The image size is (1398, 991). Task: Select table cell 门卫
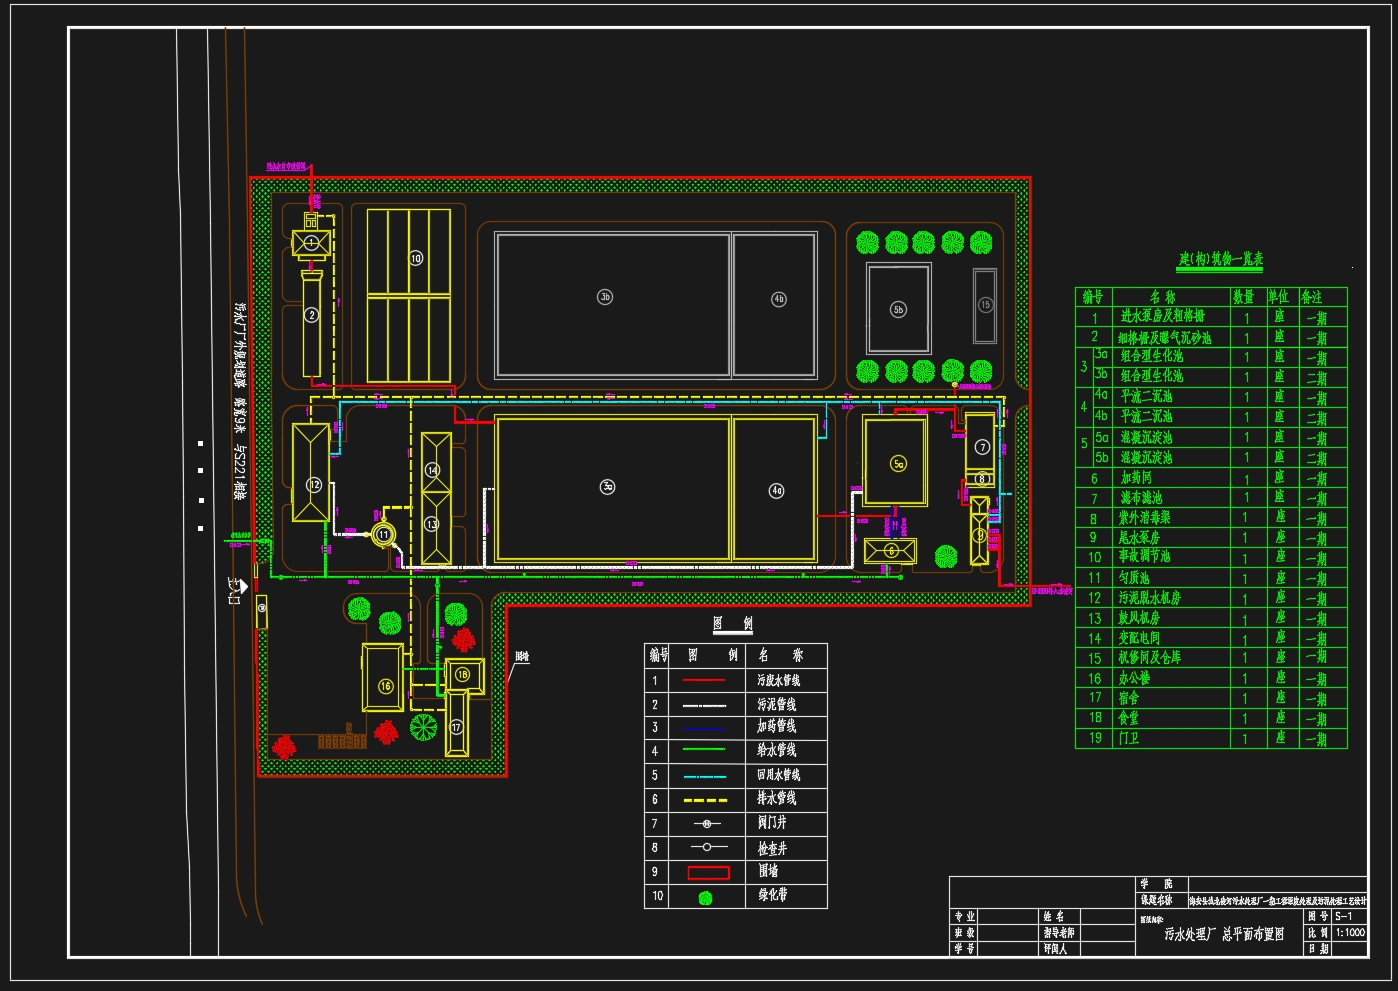pos(1129,738)
